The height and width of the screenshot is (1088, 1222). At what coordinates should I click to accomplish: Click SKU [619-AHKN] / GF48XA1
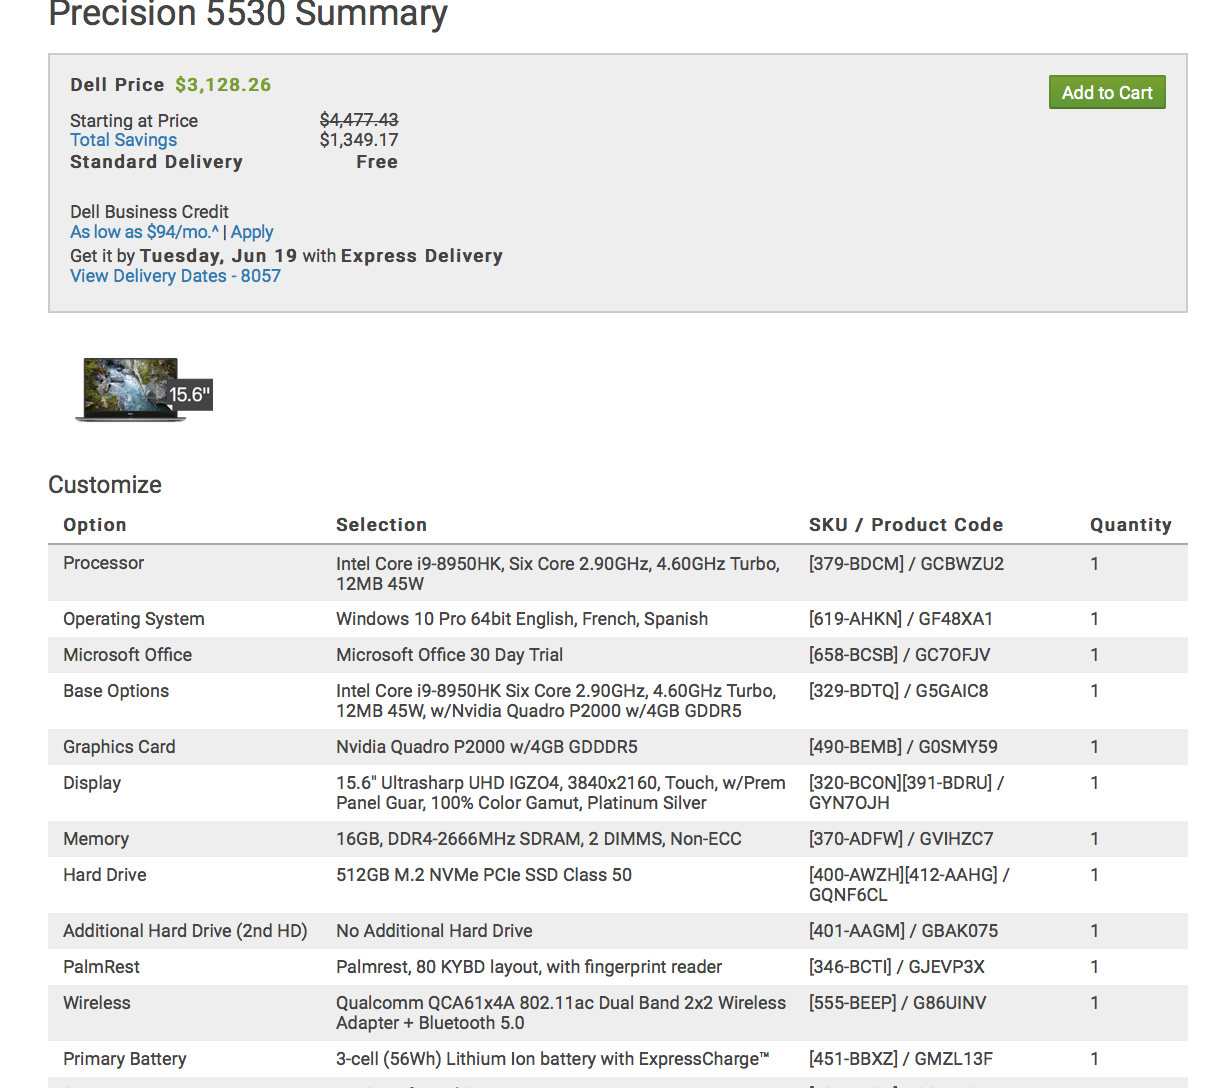coord(901,619)
